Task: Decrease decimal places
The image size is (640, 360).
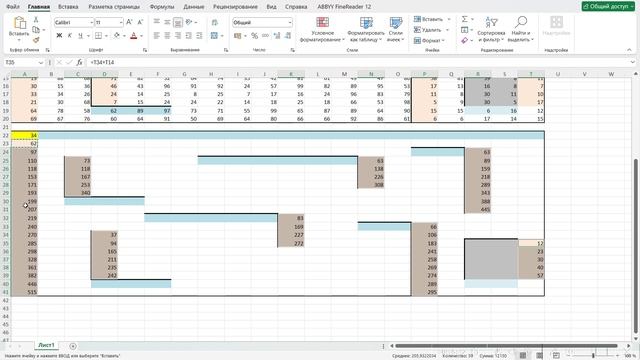Action: coord(288,36)
